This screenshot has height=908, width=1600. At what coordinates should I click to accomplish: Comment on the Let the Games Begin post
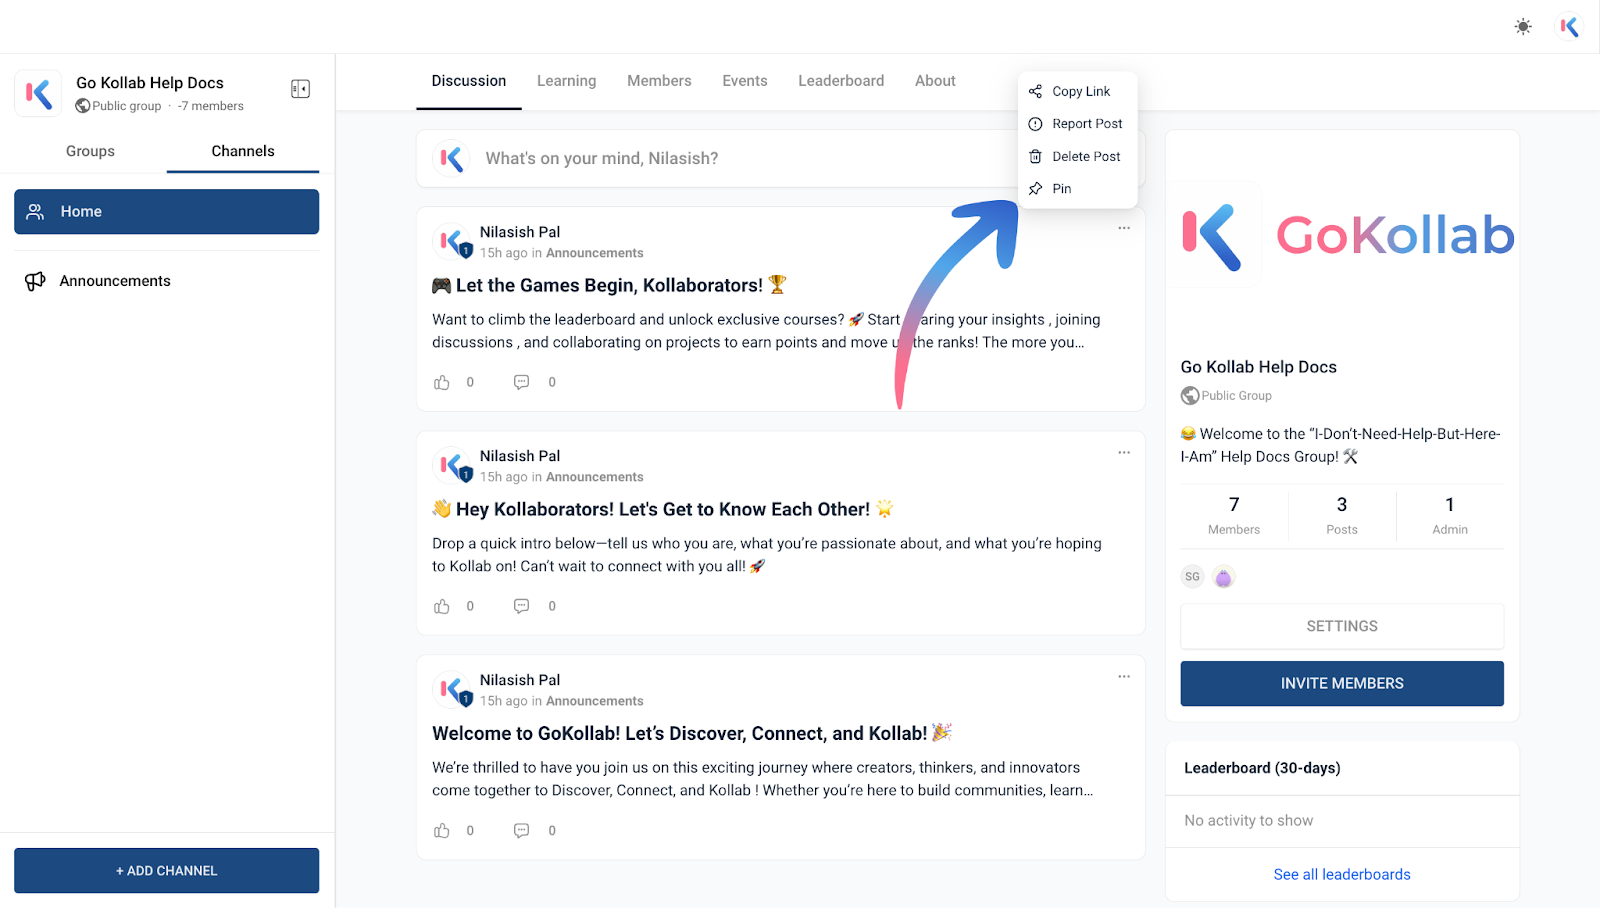521,382
